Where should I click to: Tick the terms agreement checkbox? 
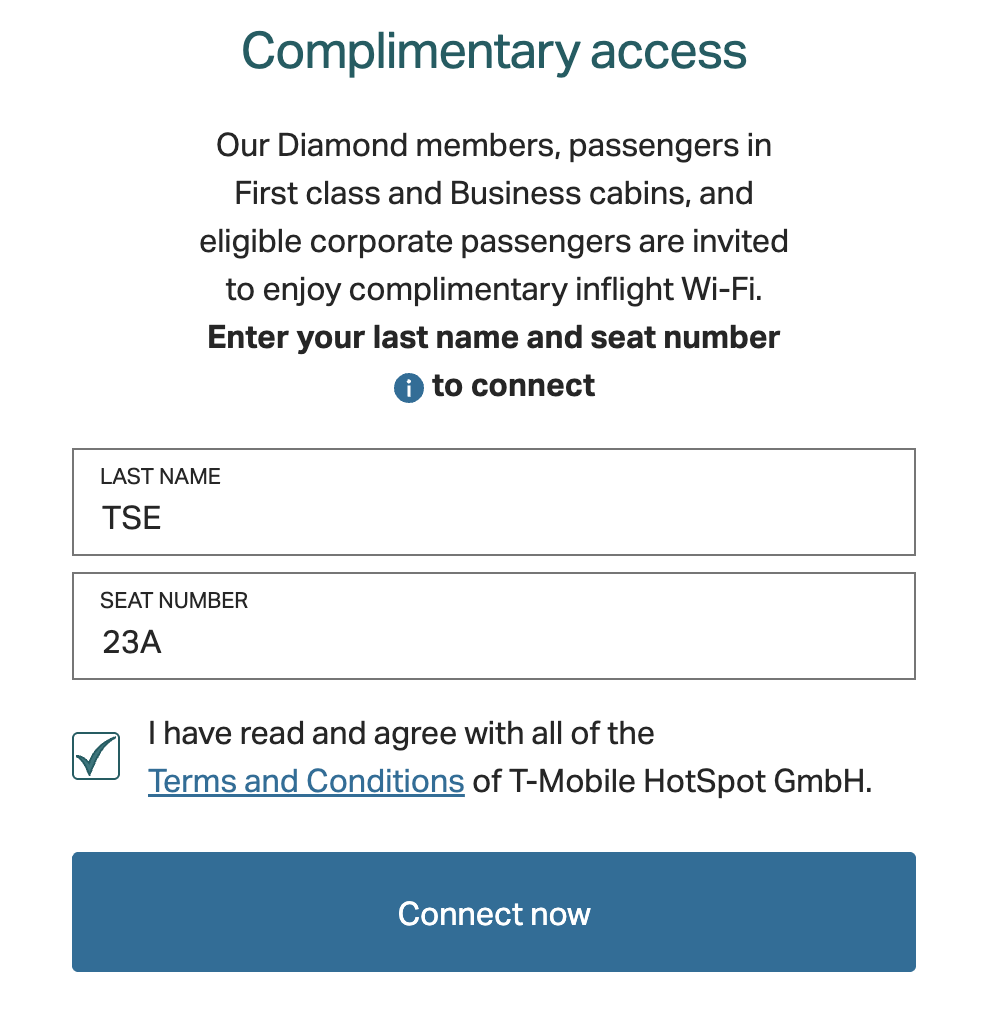tap(96, 756)
